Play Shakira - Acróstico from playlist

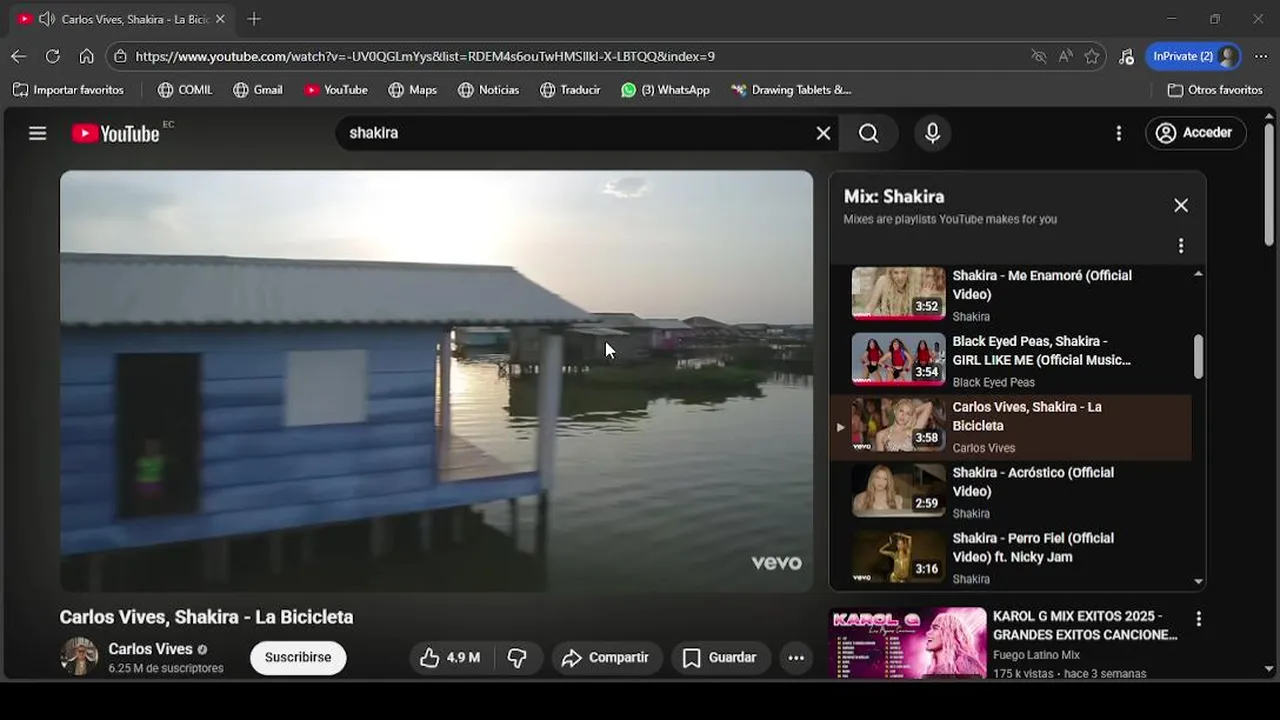[x=1020, y=492]
